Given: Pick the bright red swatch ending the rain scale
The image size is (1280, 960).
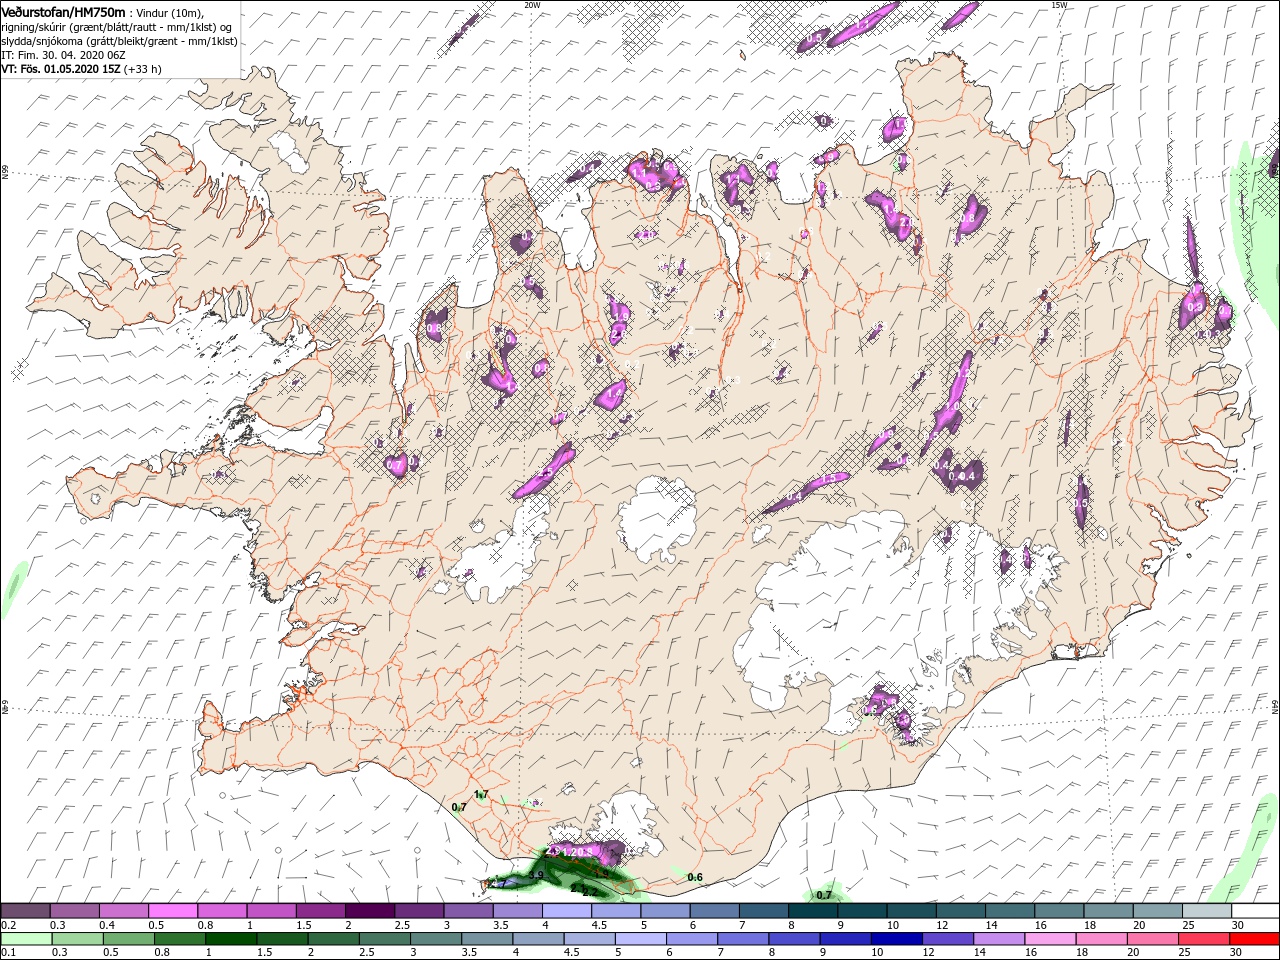Looking at the screenshot, I should 1255,939.
